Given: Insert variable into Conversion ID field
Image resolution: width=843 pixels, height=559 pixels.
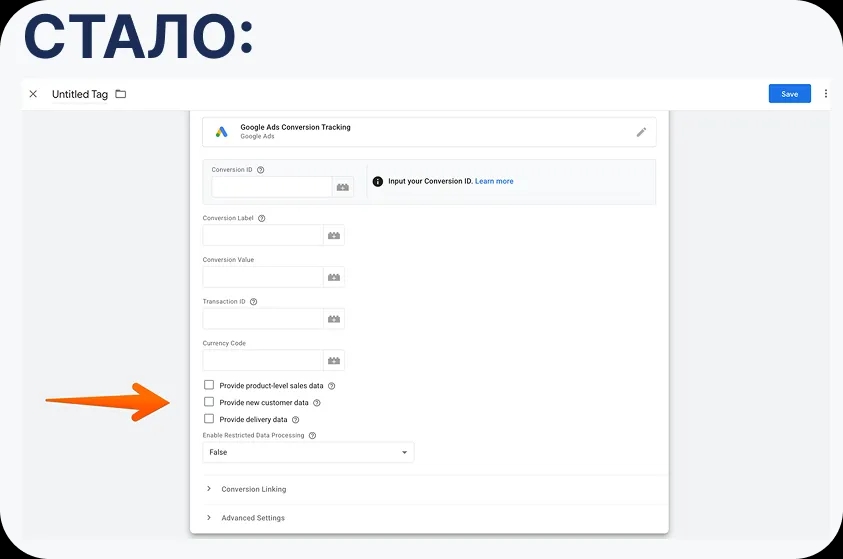Looking at the screenshot, I should click(343, 187).
